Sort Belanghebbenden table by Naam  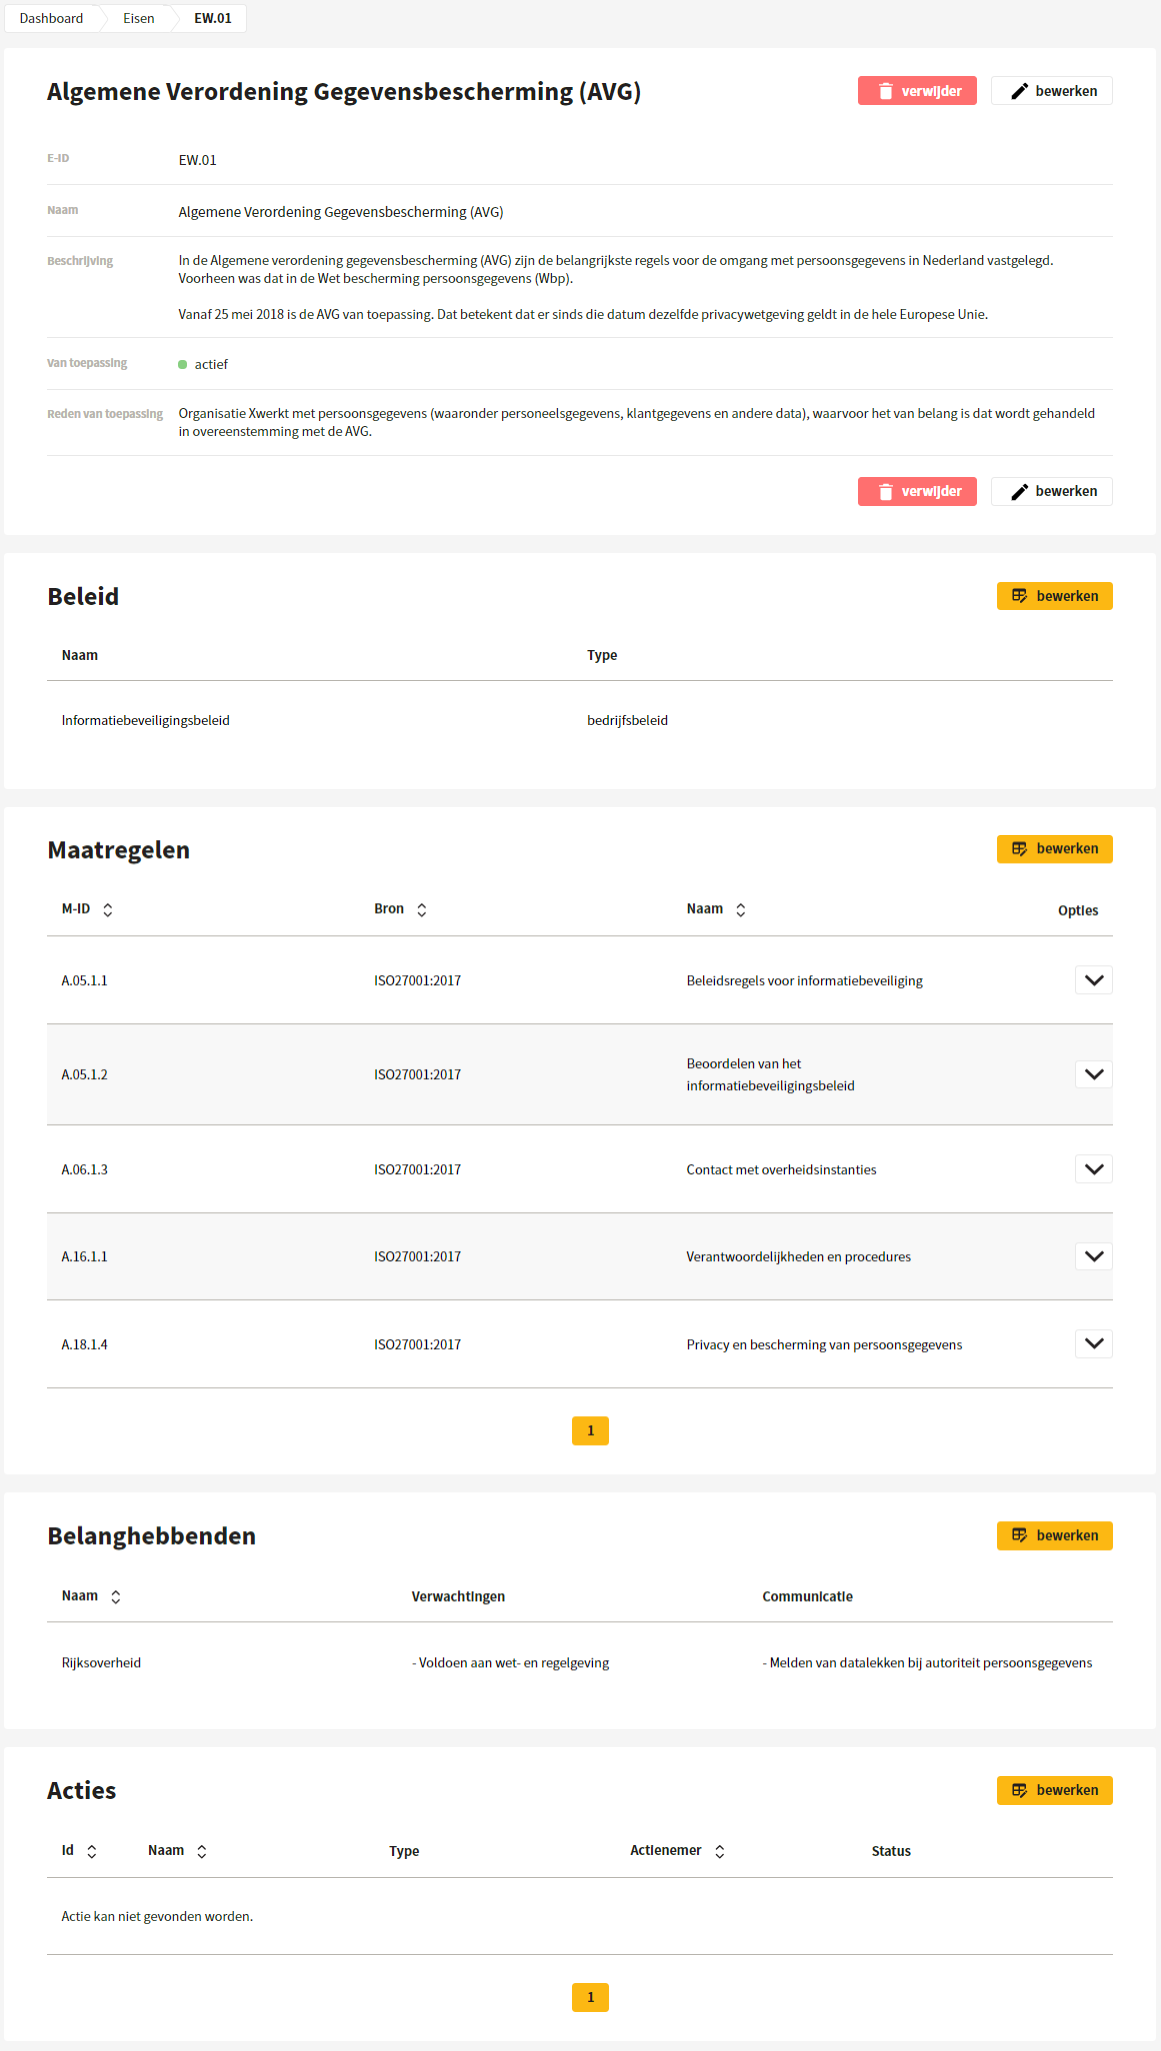click(x=115, y=1596)
